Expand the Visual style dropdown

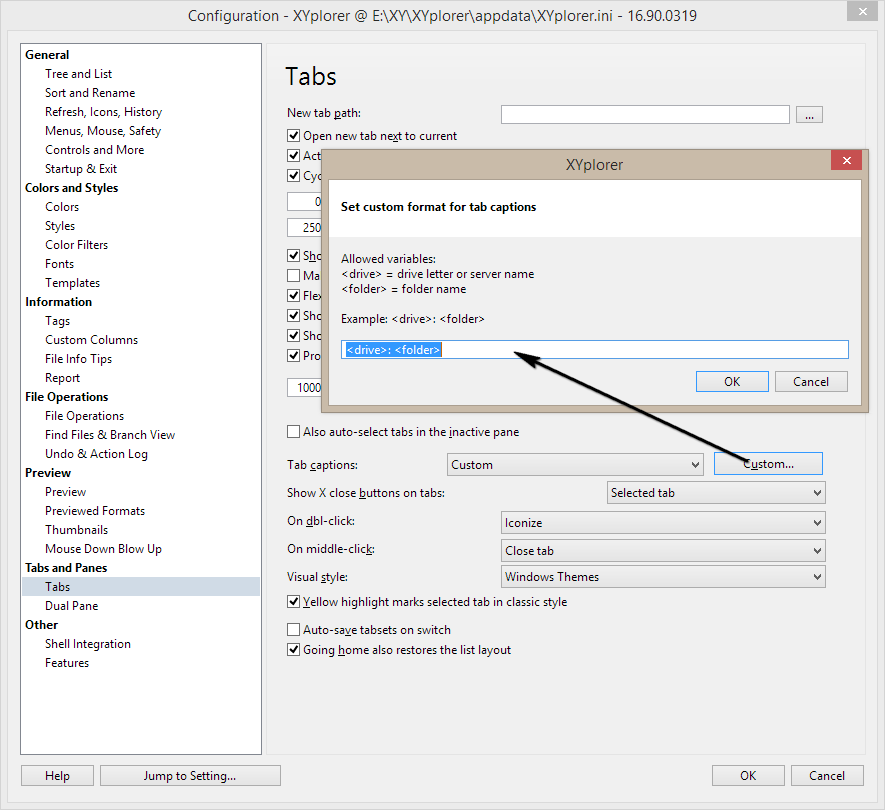click(663, 577)
